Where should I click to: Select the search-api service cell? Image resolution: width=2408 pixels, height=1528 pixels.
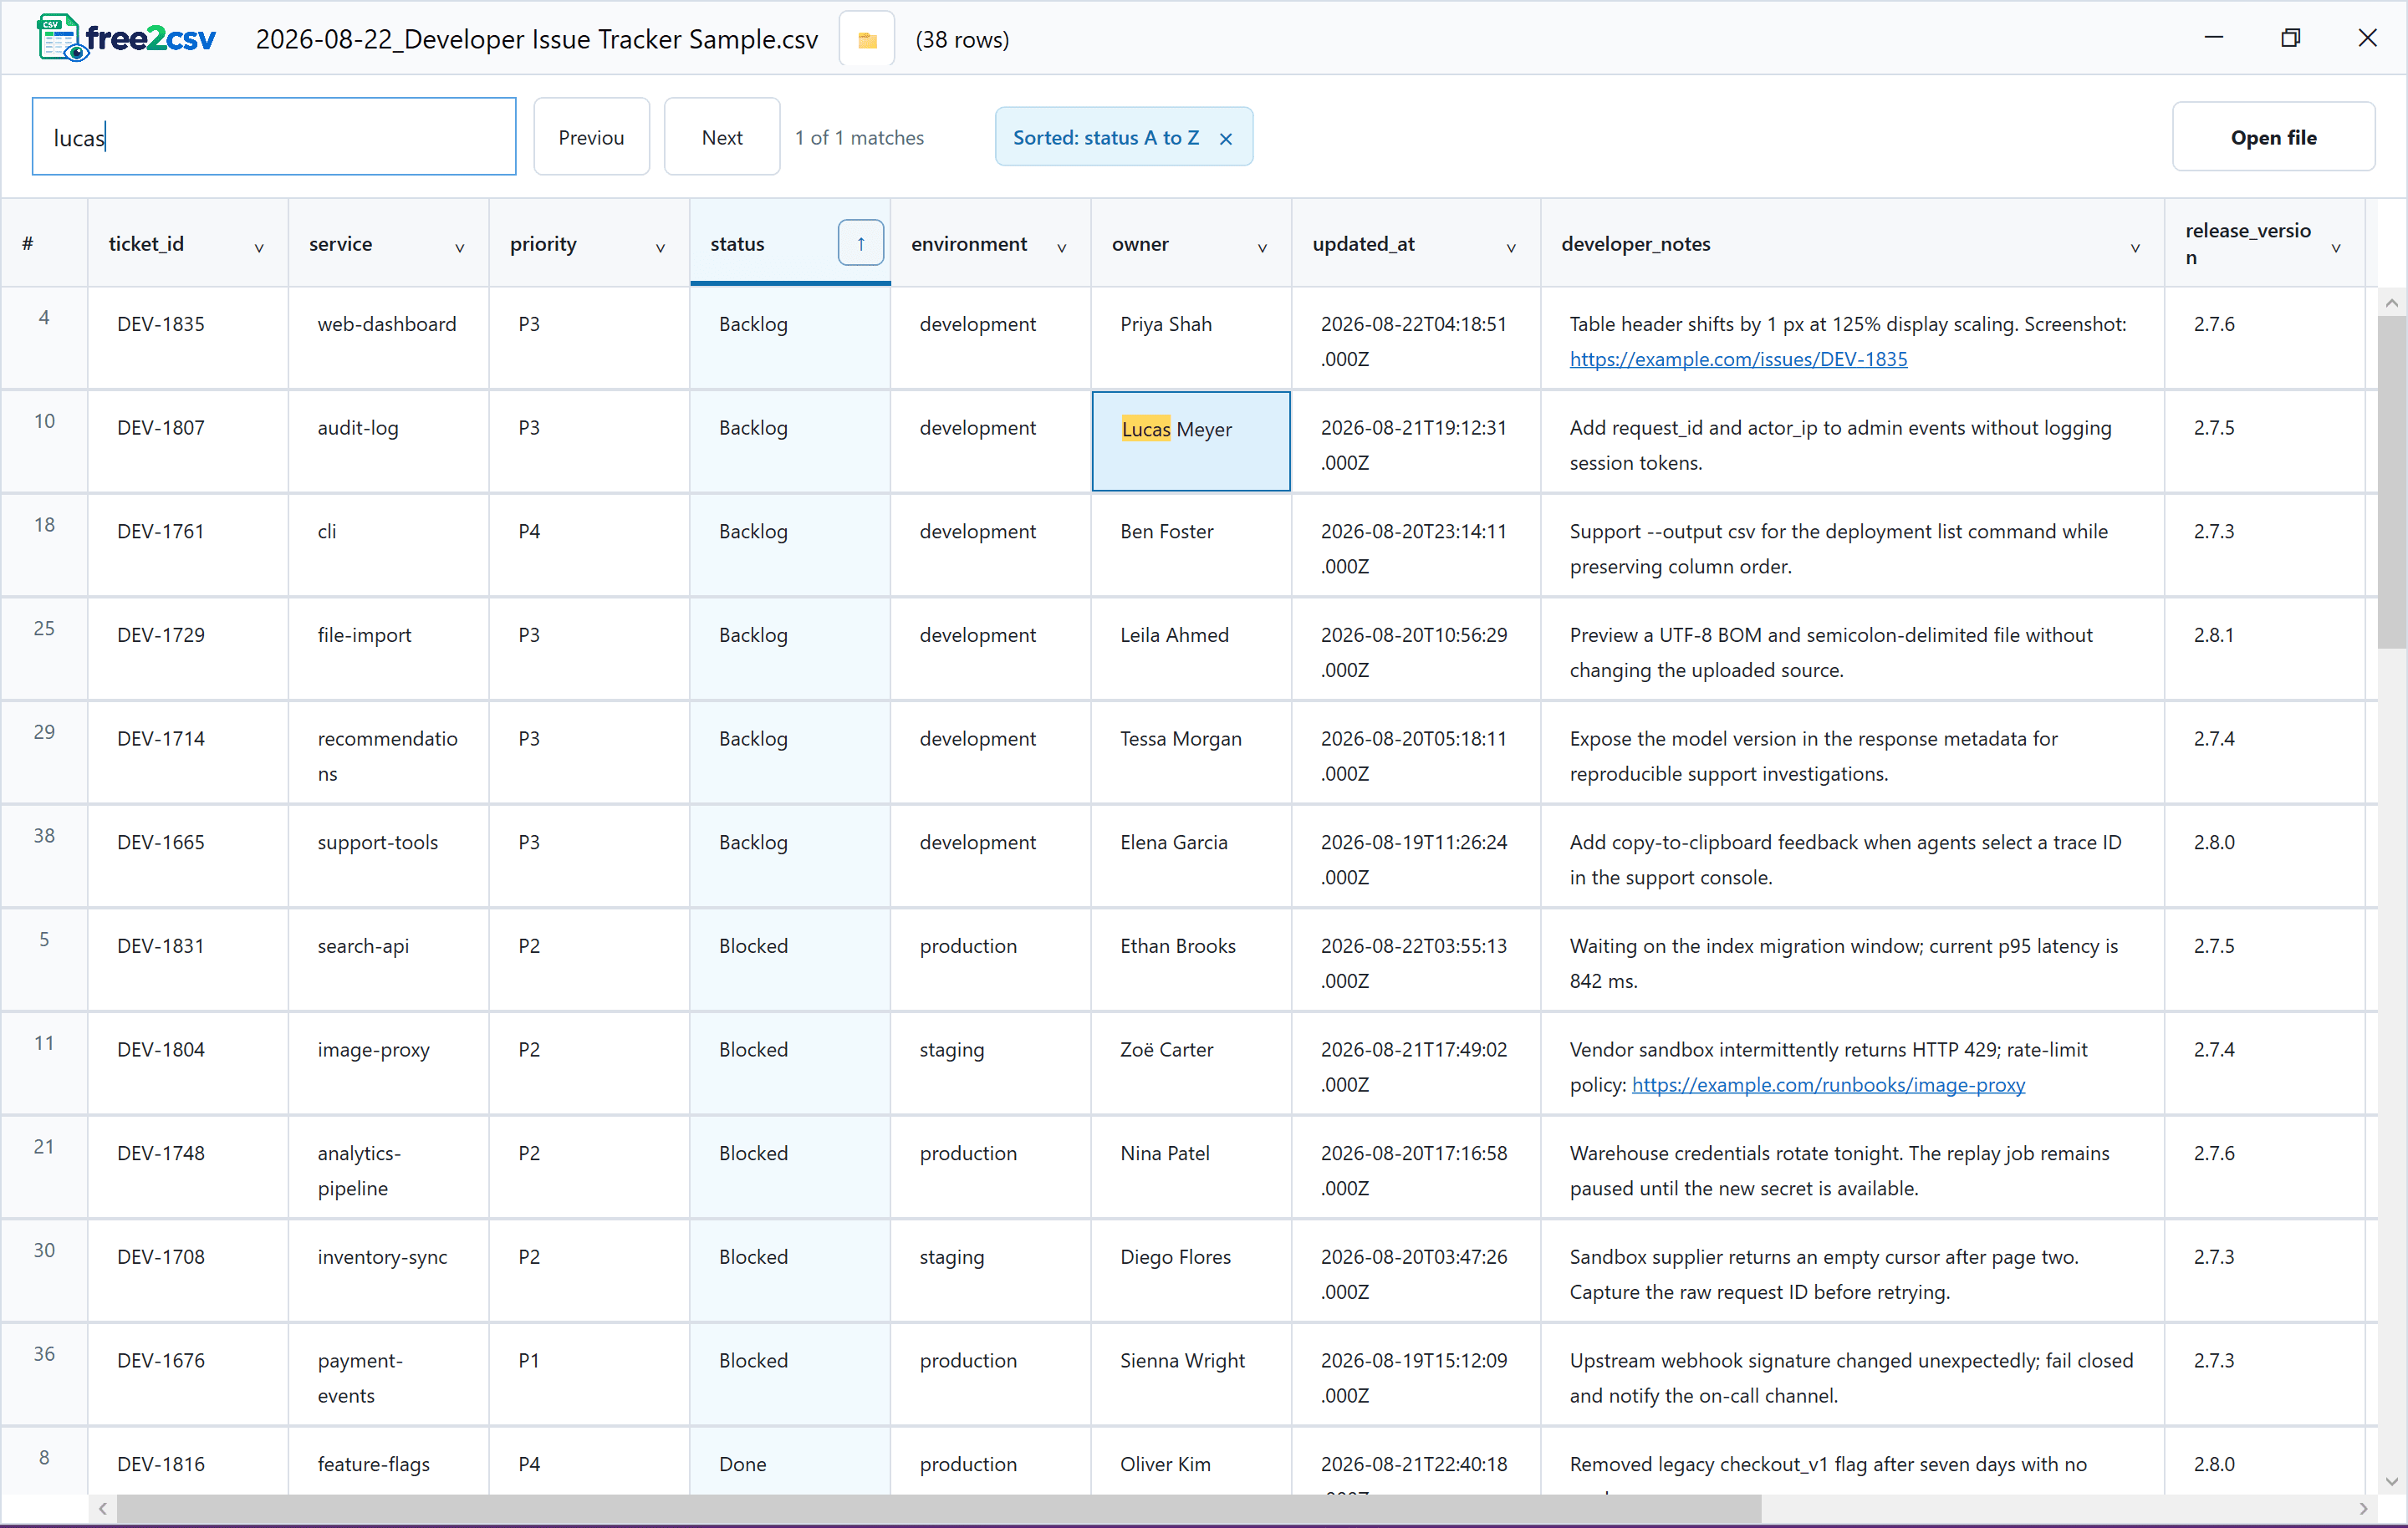tap(389, 960)
